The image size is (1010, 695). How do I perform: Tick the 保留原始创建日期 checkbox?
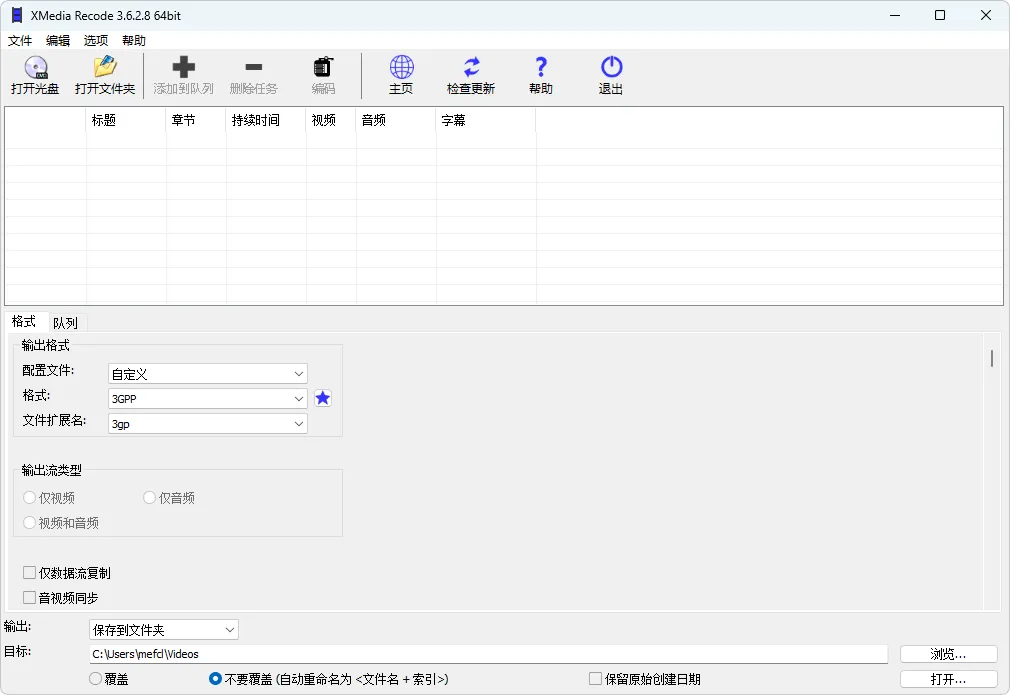click(595, 678)
